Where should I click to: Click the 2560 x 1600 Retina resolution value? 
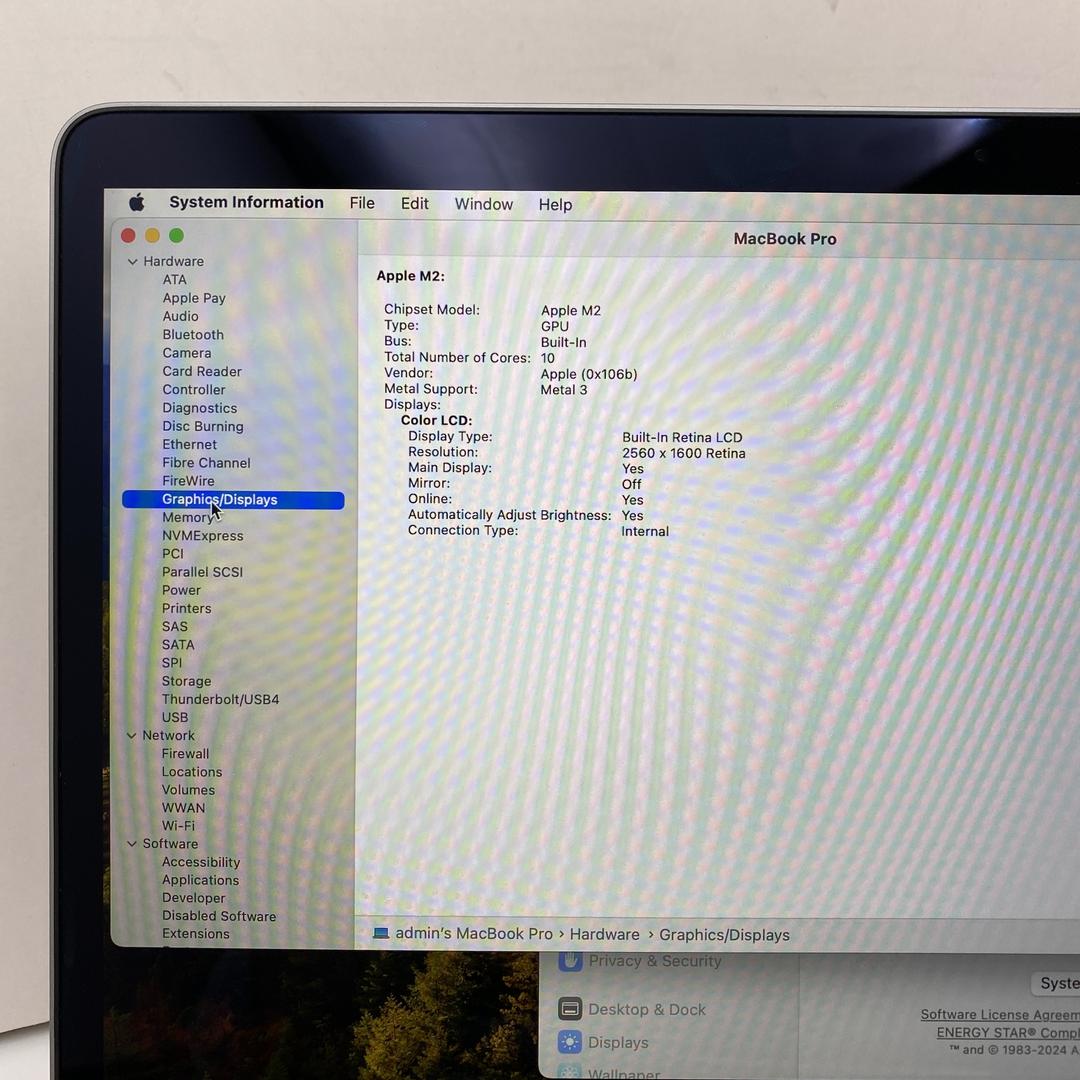coord(683,453)
